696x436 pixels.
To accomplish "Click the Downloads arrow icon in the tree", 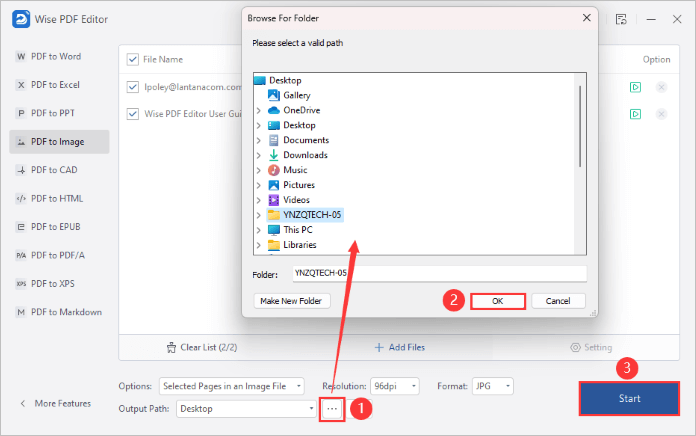I will tap(274, 155).
